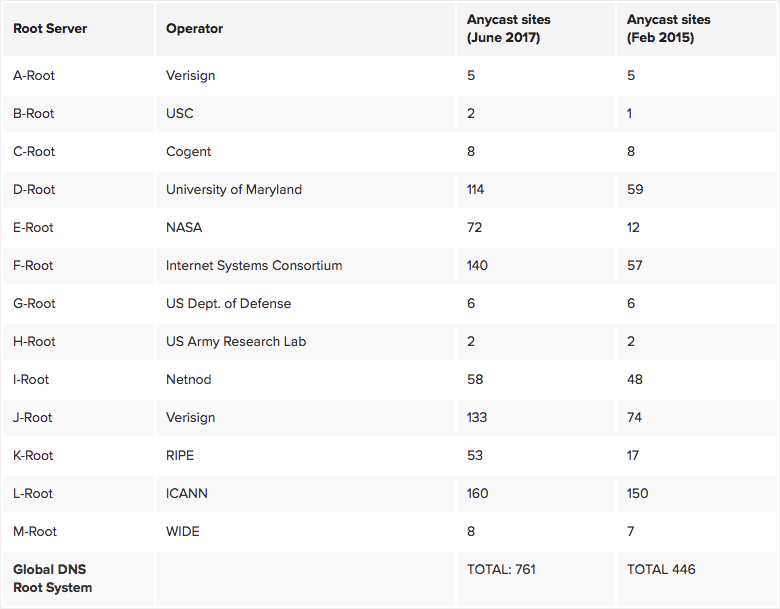
Task: Select the "TOTAL: 761" cell
Action: (501, 569)
